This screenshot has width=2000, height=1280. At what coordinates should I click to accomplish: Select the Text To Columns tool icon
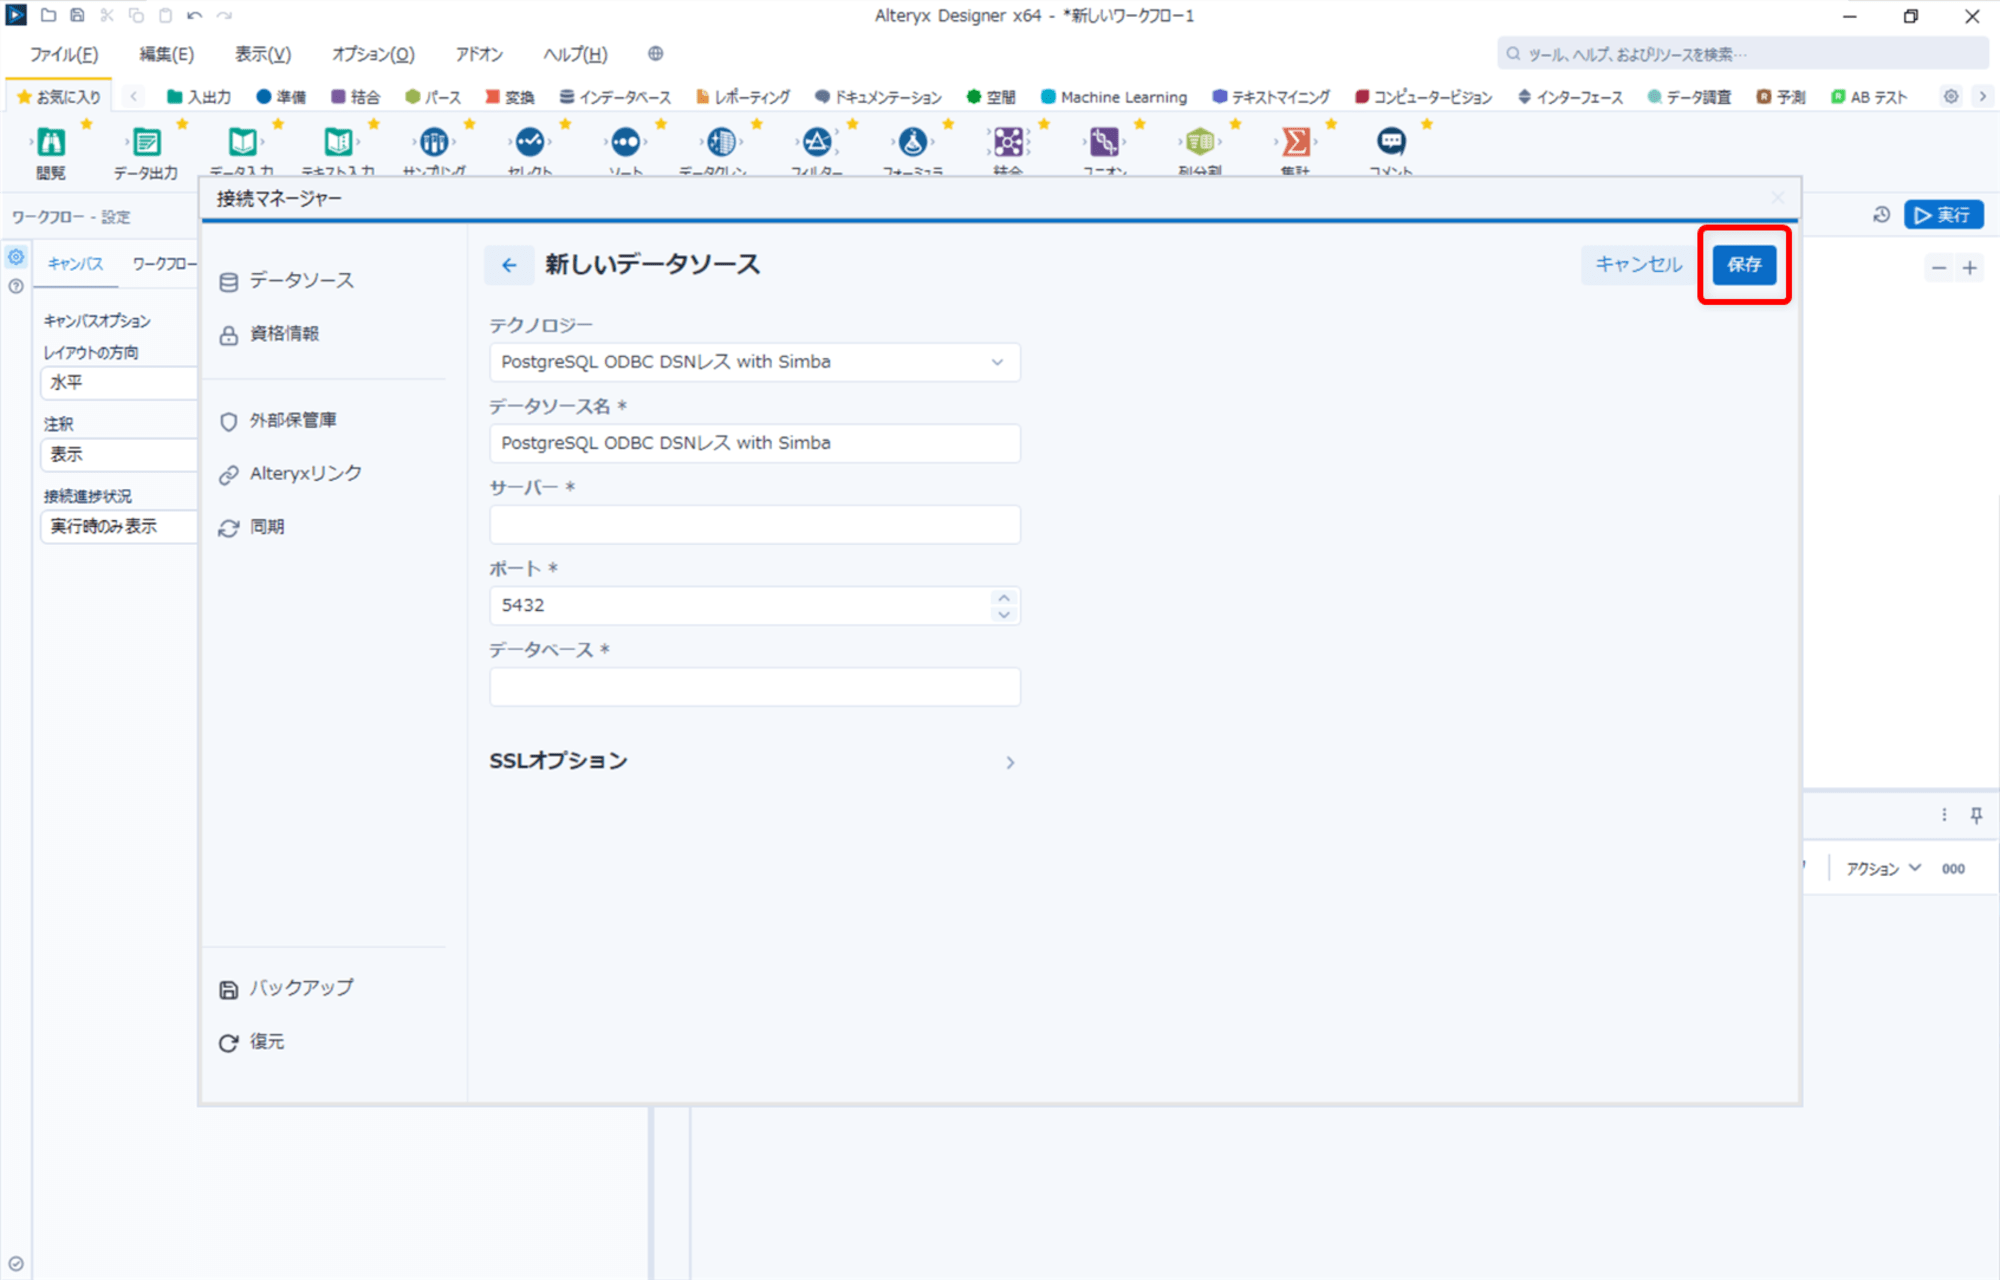tap(1200, 142)
